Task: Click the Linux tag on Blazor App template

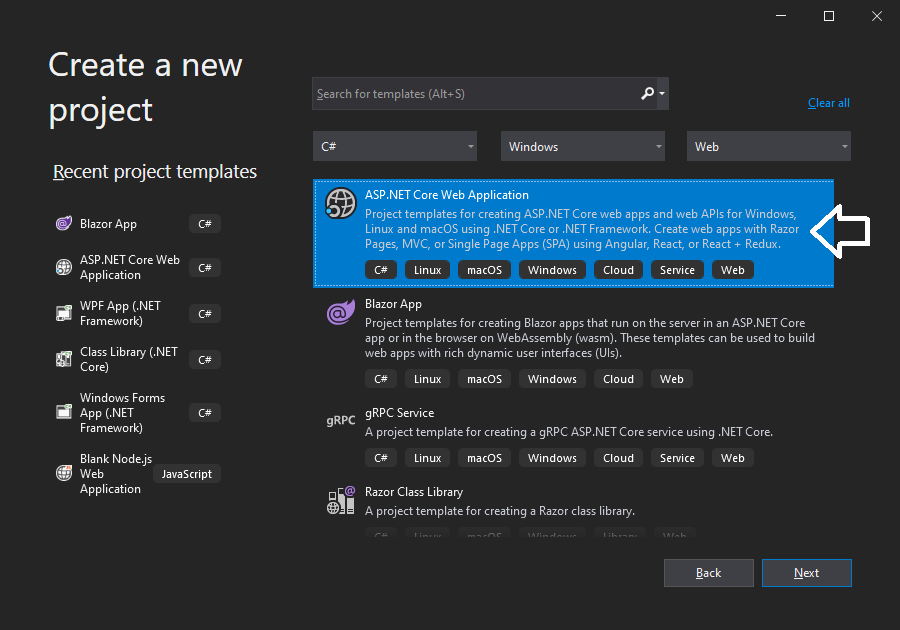Action: coord(428,379)
